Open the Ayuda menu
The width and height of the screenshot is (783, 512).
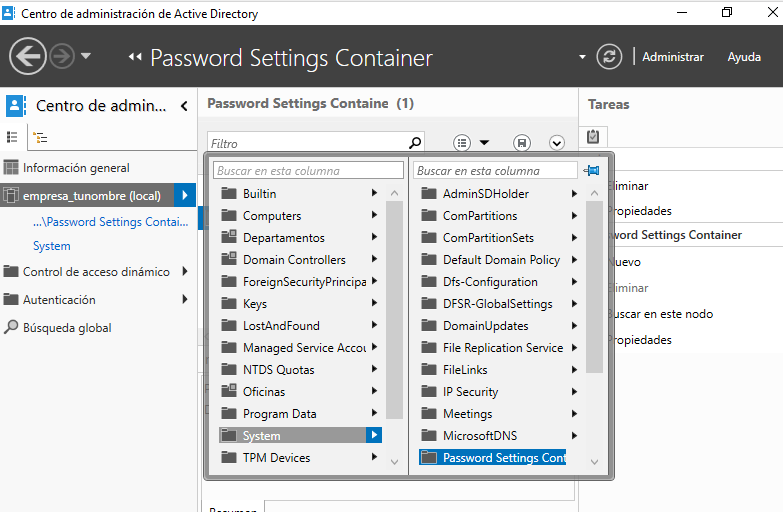(x=744, y=57)
